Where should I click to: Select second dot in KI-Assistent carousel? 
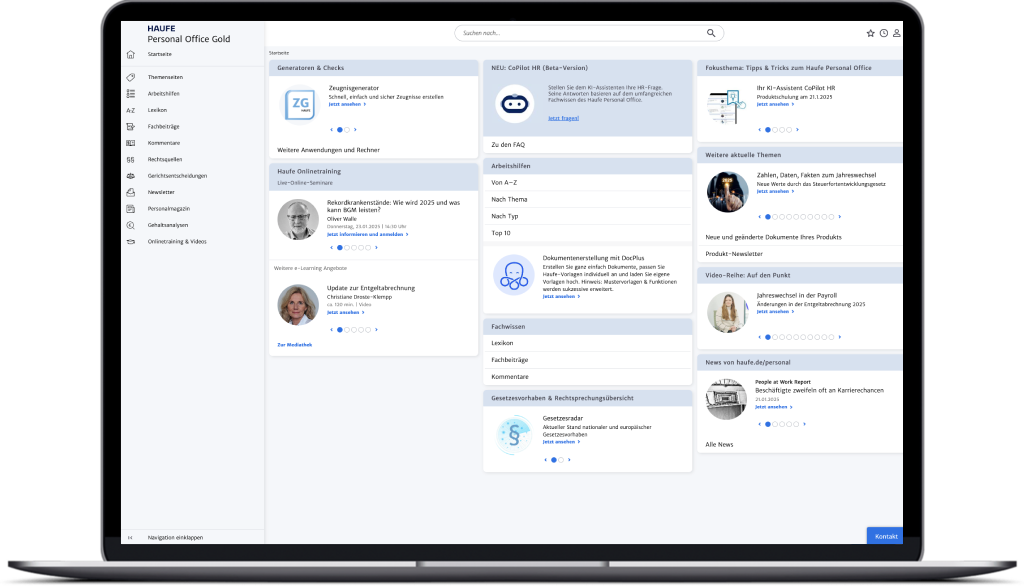(775, 130)
